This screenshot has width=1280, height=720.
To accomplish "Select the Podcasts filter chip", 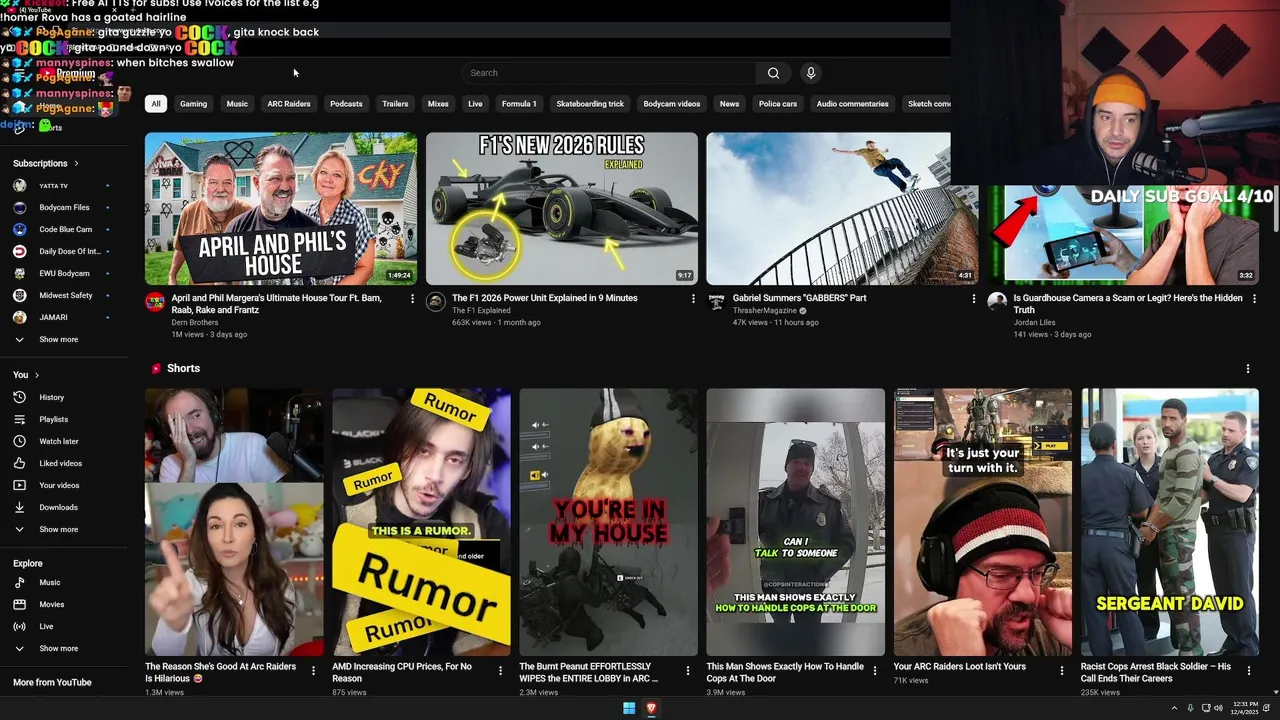I will click(346, 104).
